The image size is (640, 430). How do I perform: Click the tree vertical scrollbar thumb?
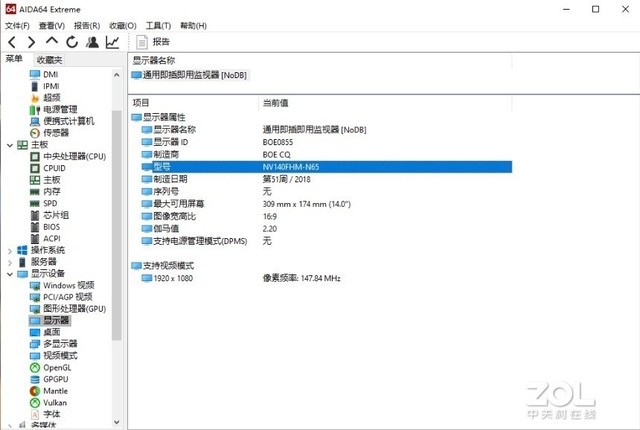117,225
